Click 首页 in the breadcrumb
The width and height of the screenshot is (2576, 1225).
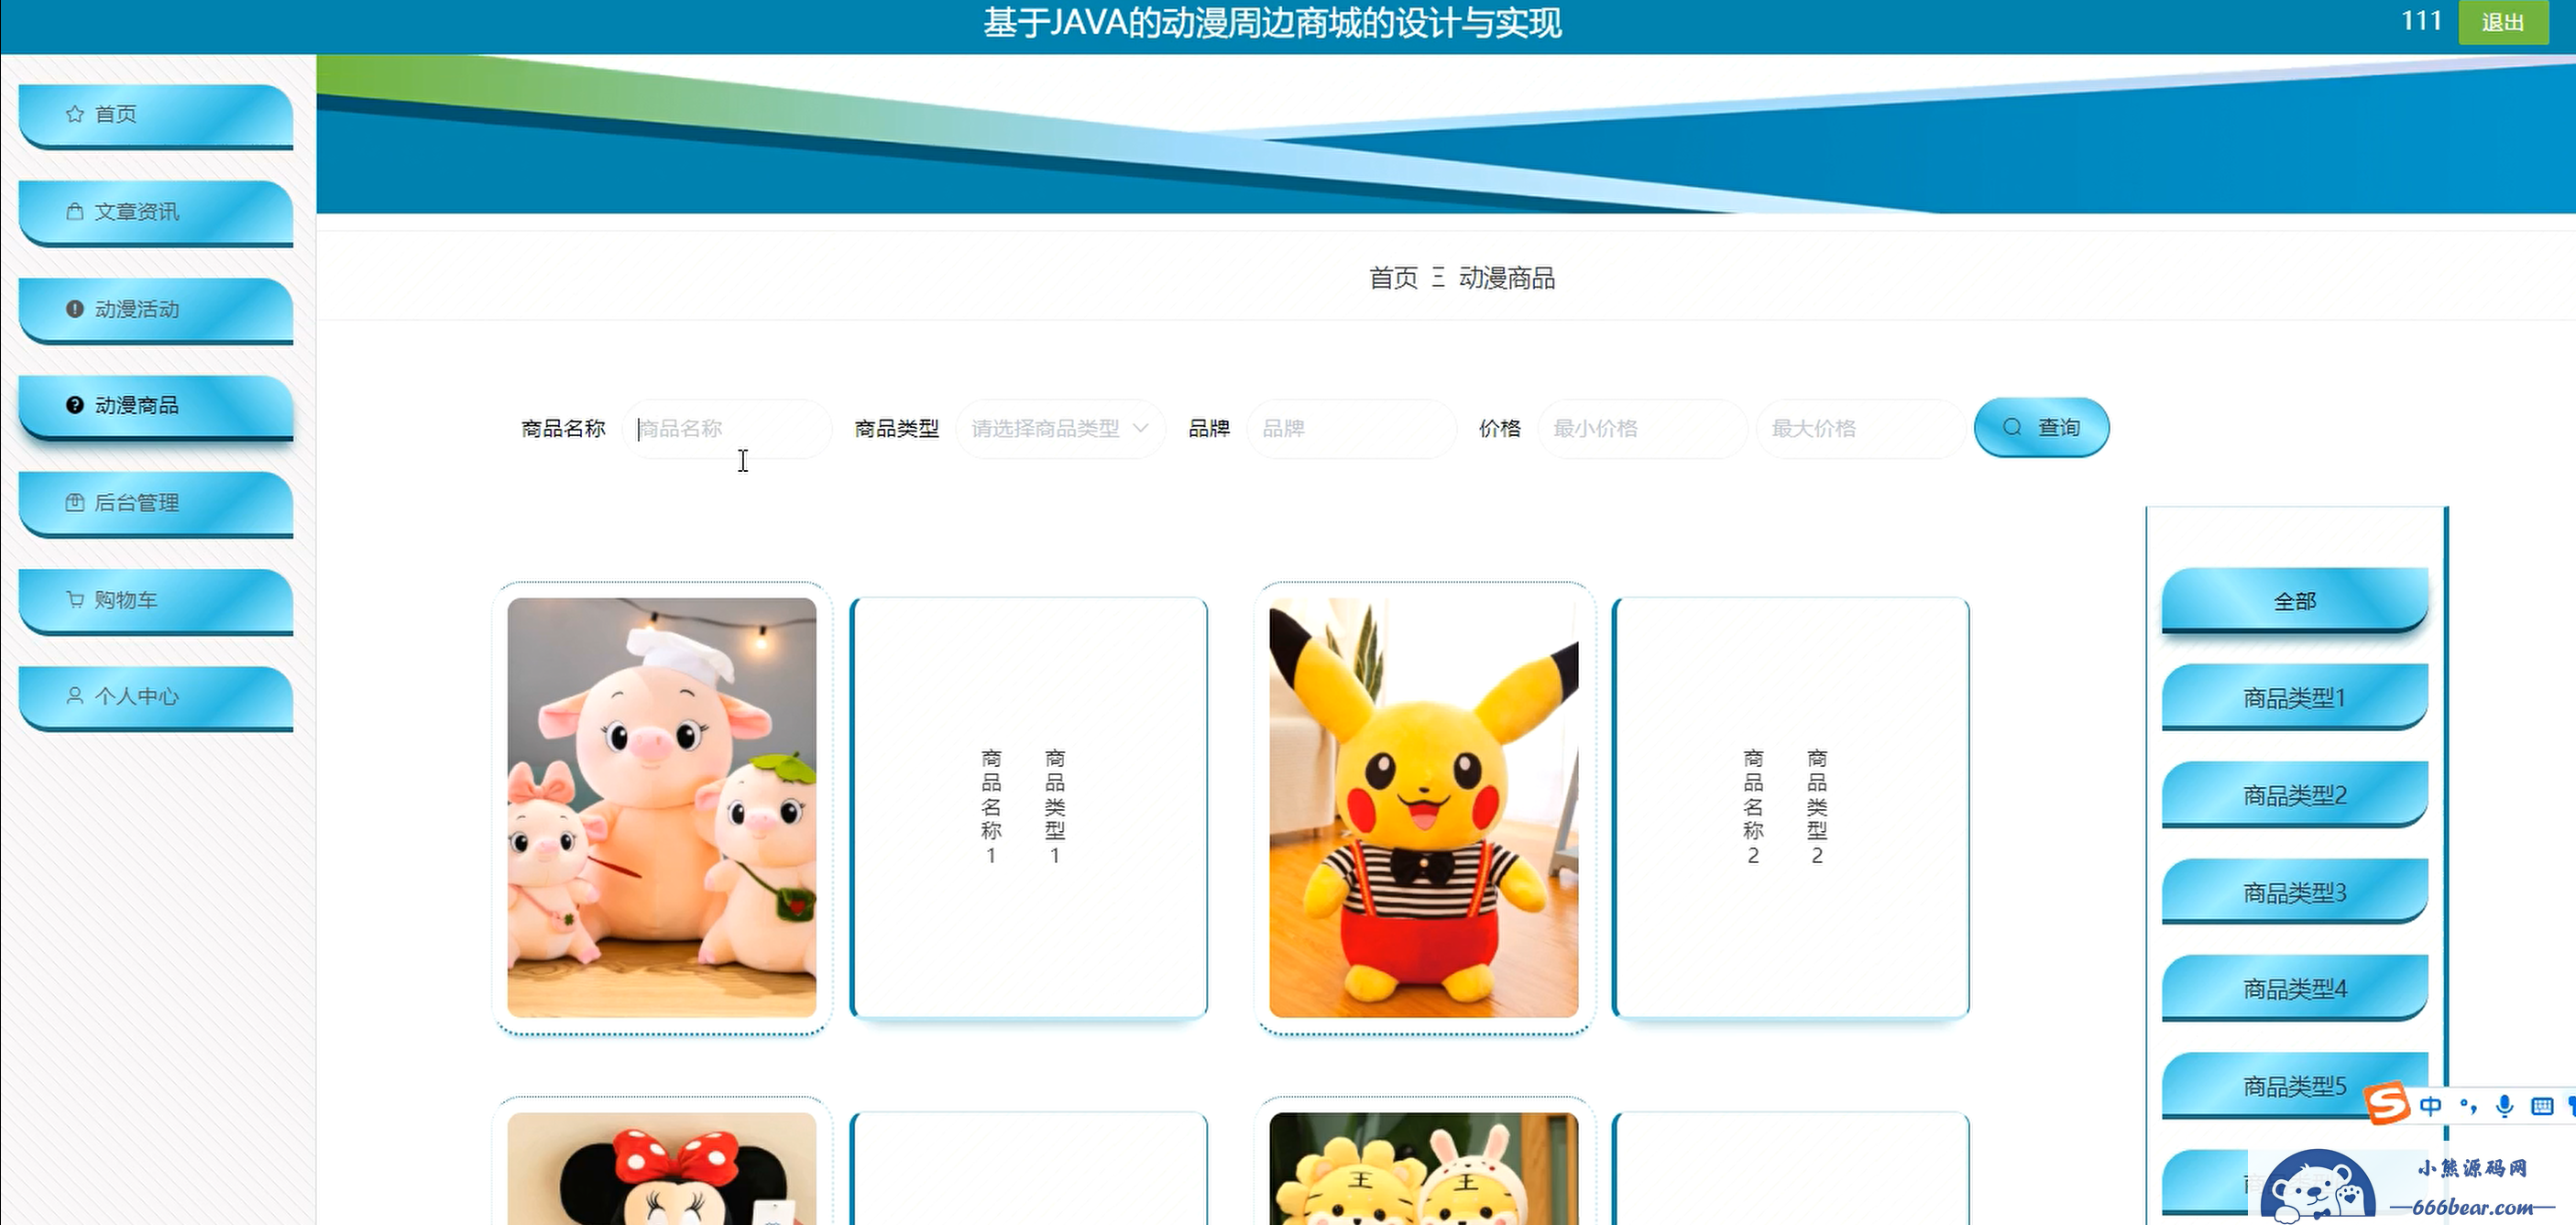(x=1393, y=278)
